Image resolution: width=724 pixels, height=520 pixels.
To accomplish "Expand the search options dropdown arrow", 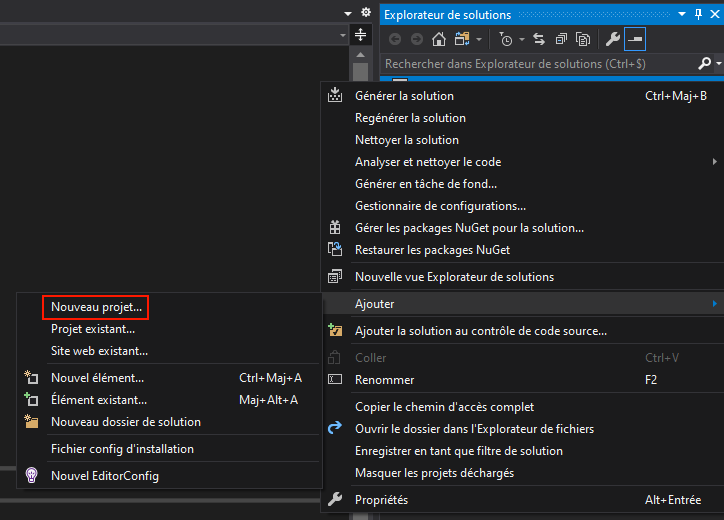I will (x=718, y=63).
